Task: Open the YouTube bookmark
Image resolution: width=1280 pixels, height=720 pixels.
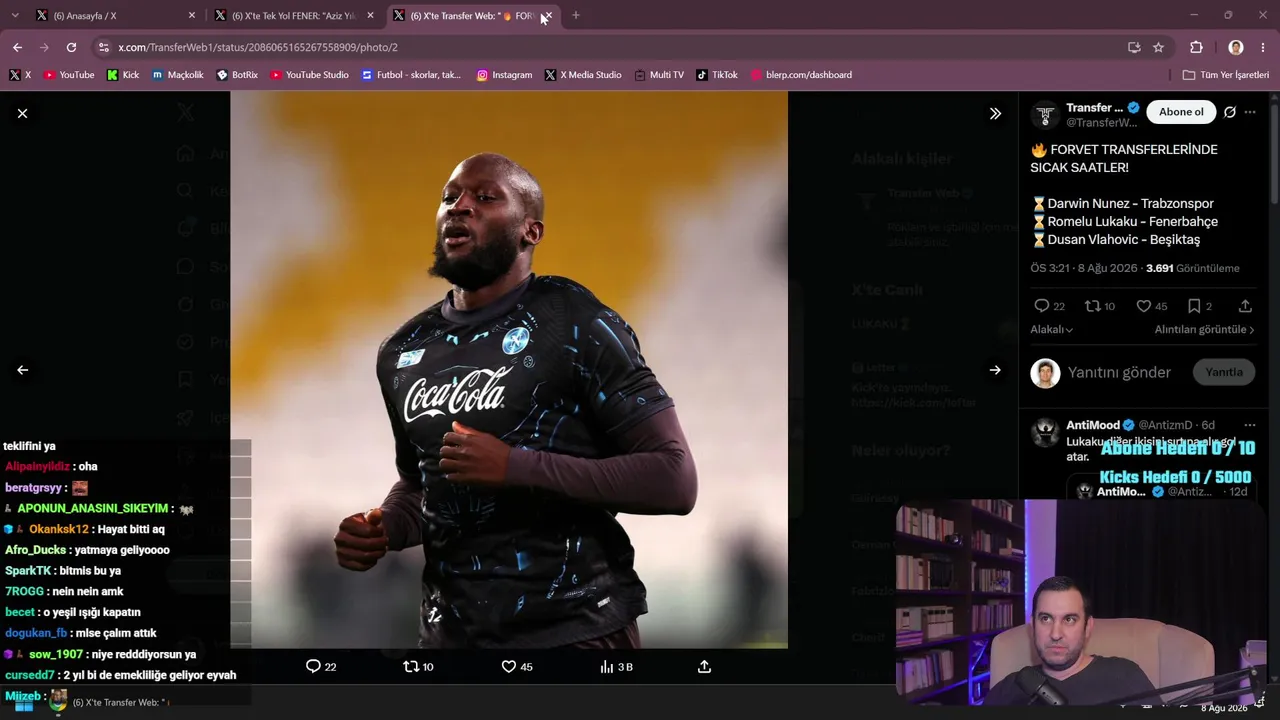Action: point(69,75)
